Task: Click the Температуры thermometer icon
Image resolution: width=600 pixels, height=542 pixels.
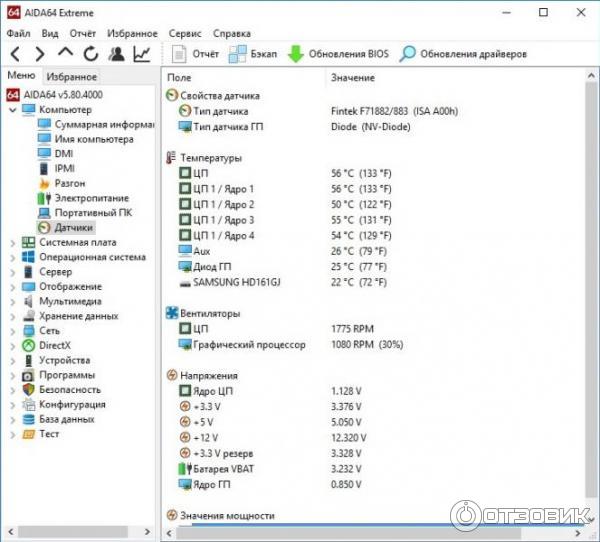Action: pyautogui.click(x=171, y=158)
